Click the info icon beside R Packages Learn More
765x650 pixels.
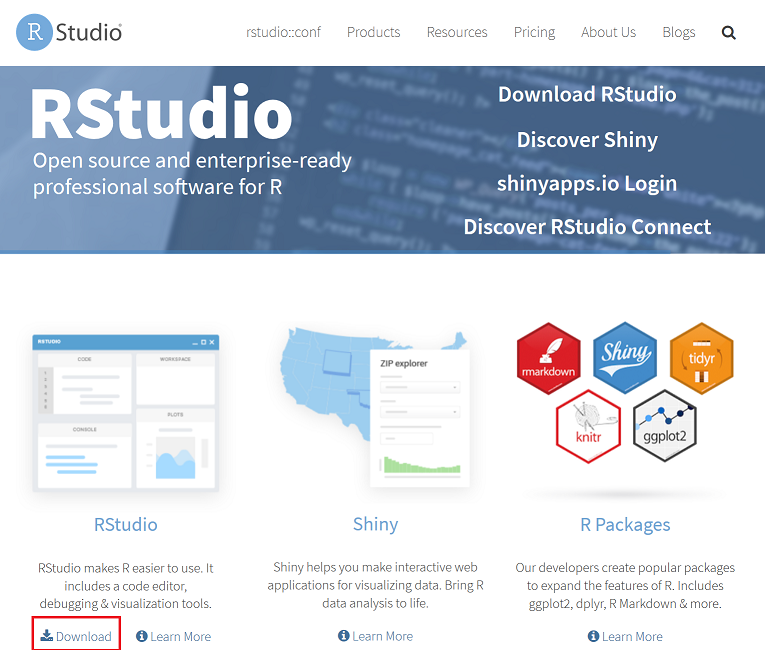pos(593,636)
